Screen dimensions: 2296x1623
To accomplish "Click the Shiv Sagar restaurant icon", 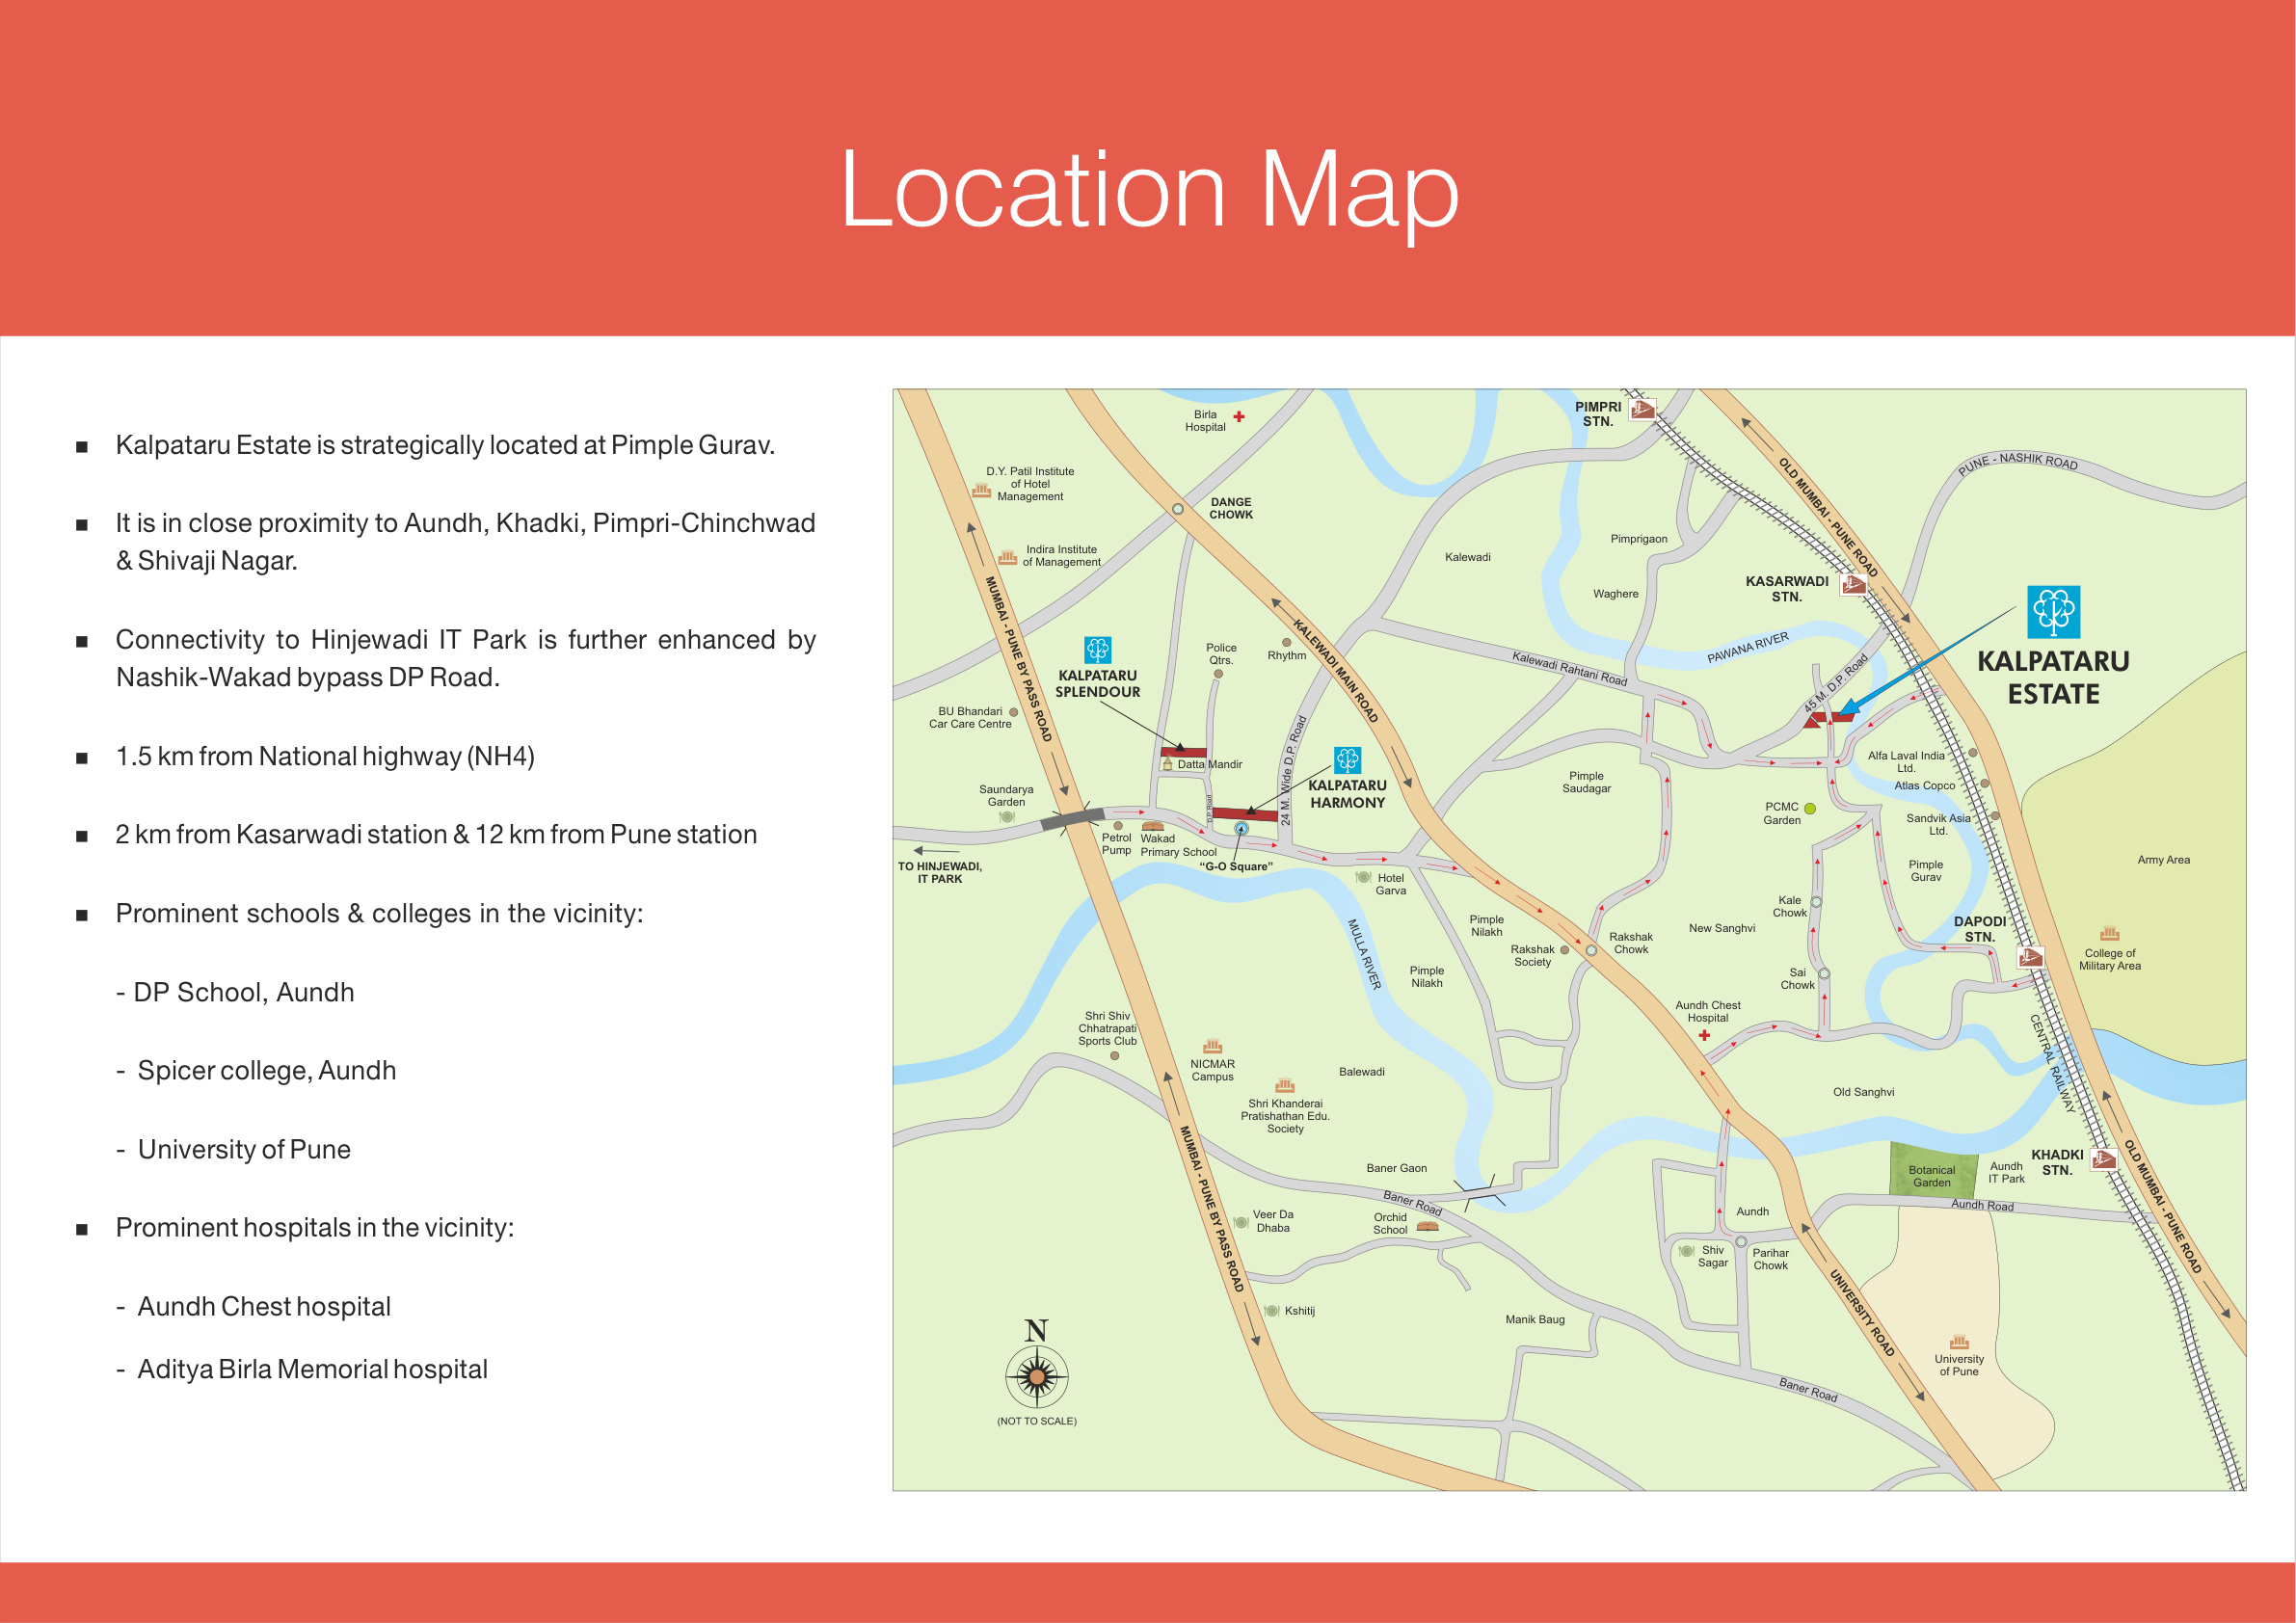I will coord(1686,1251).
